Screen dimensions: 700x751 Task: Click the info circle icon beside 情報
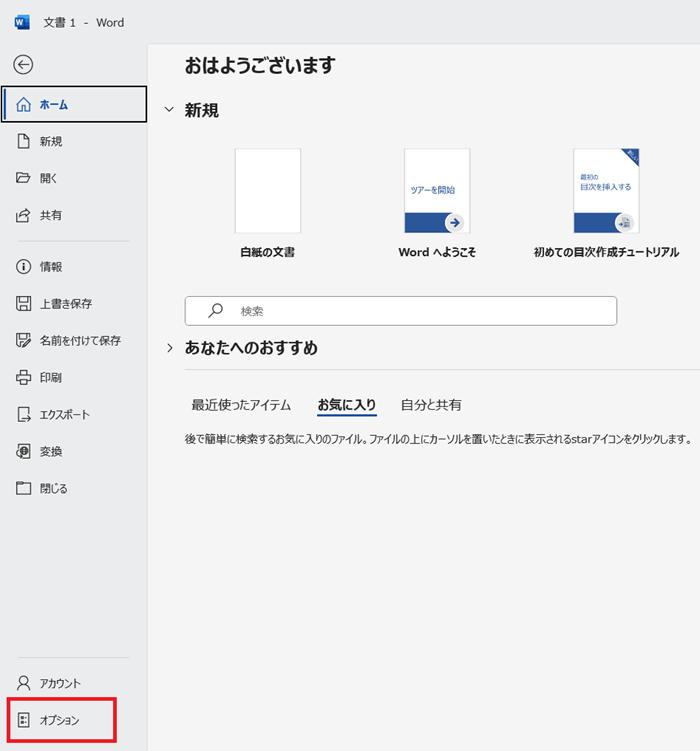[23, 266]
